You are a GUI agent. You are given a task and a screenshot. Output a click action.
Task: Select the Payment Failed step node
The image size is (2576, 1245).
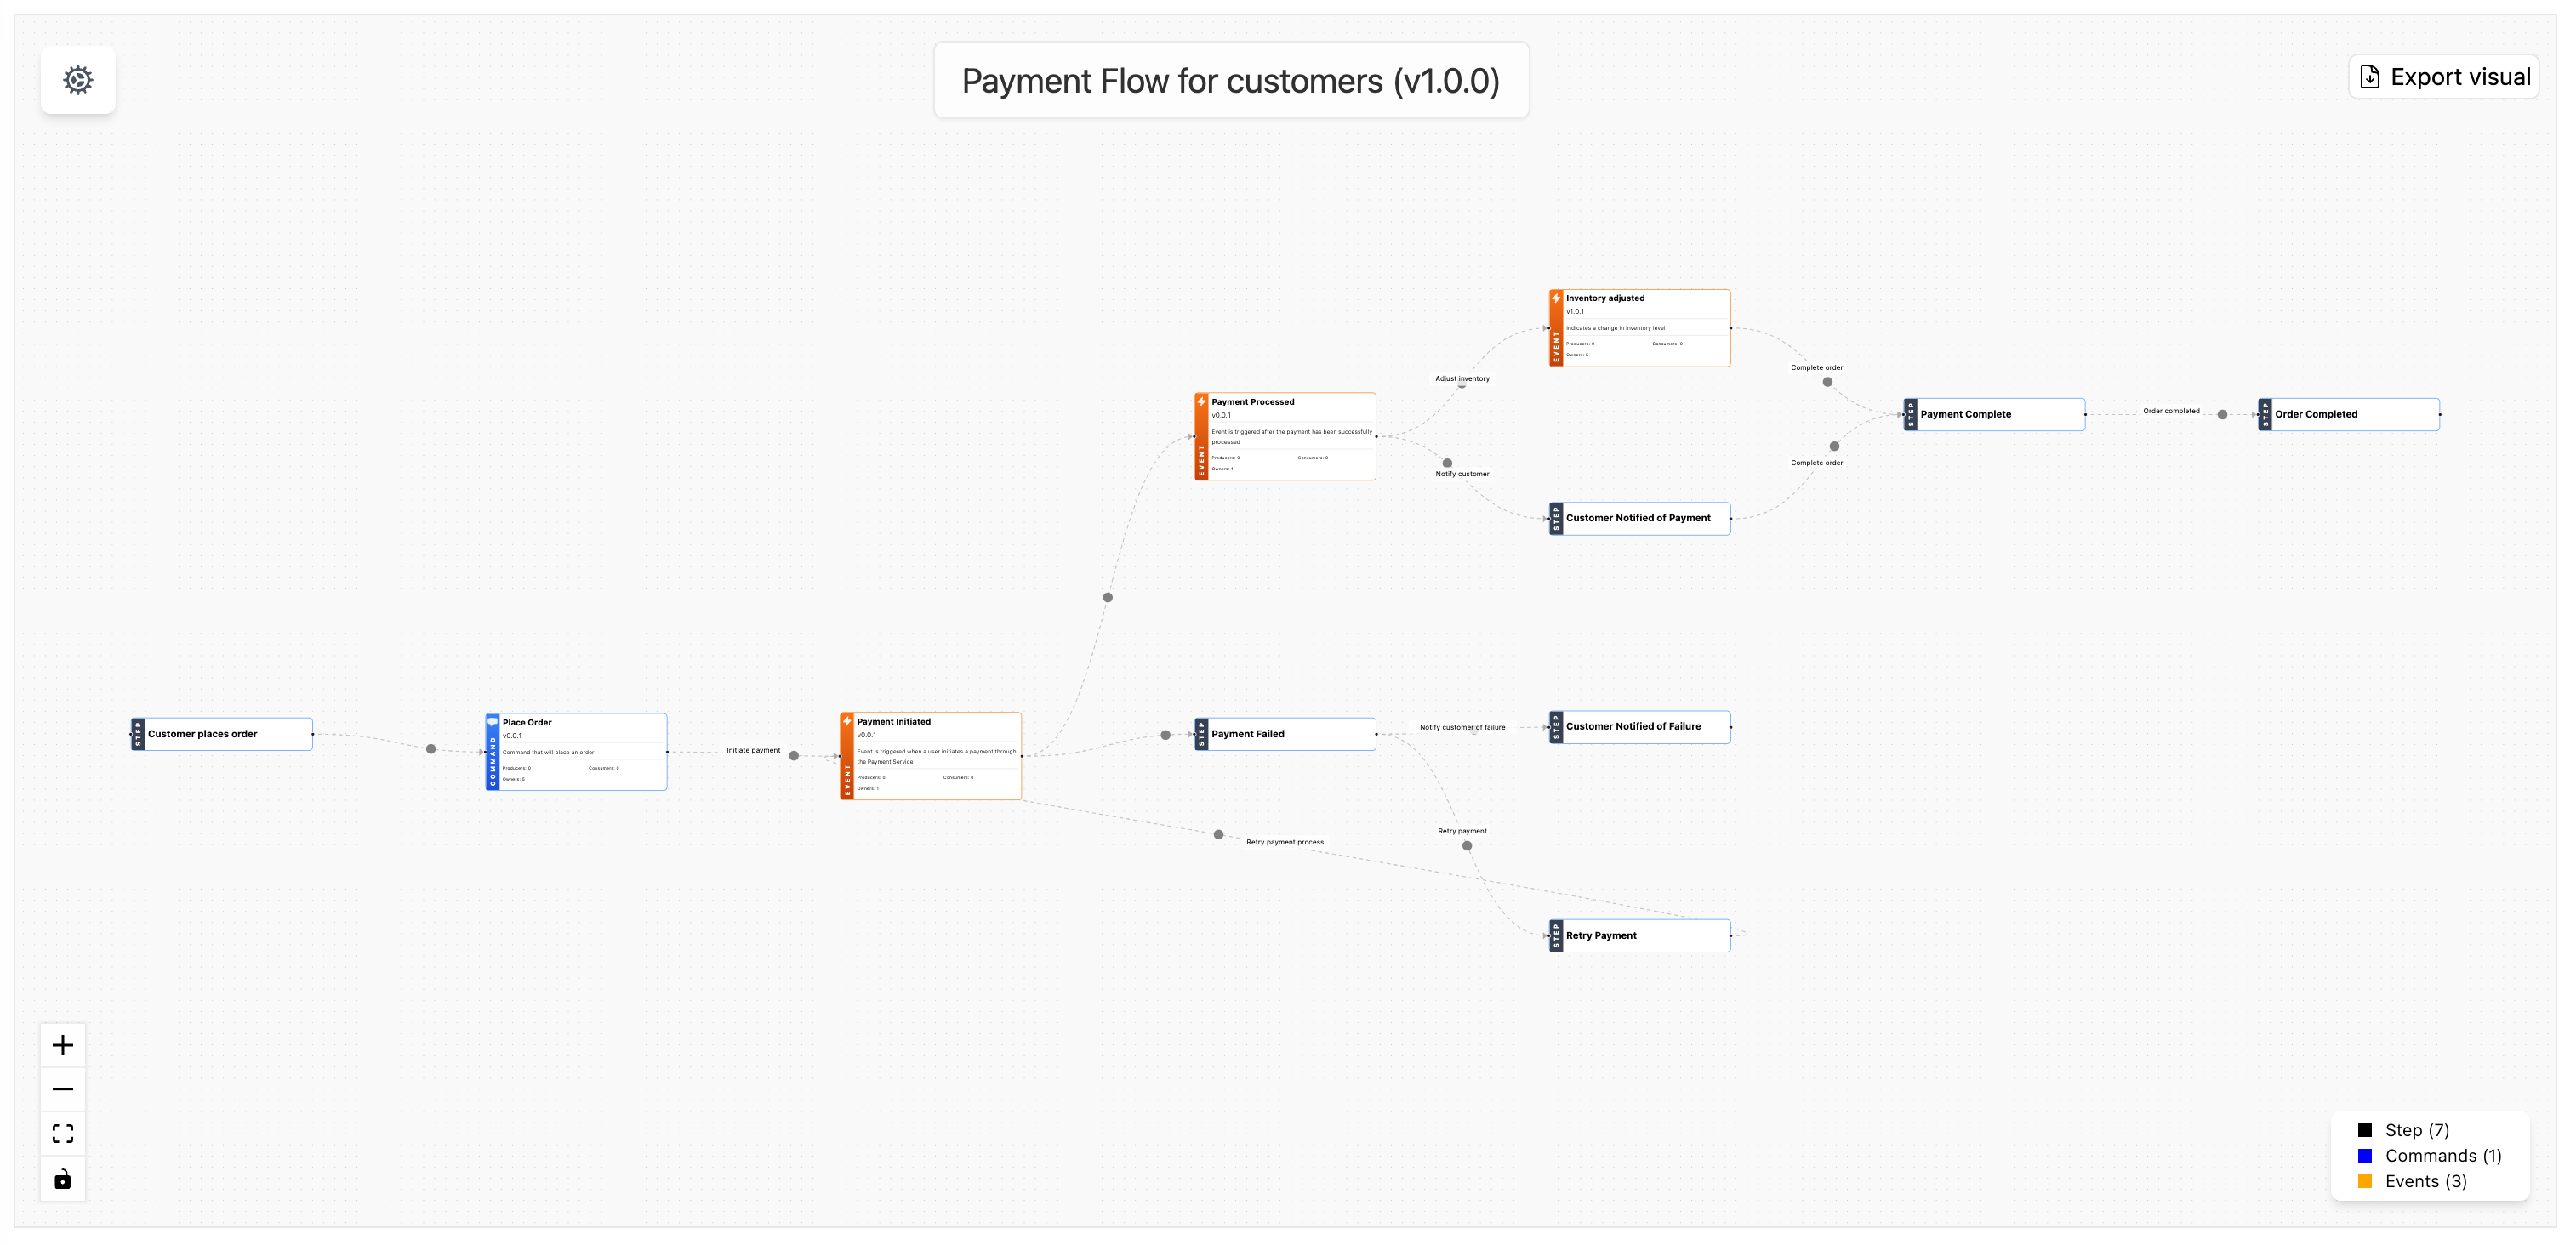[x=1285, y=734]
